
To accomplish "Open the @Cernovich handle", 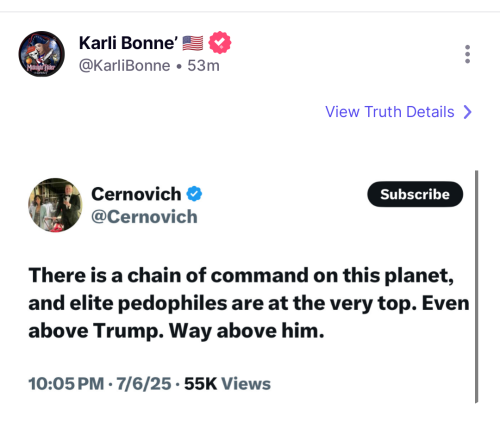I will coord(144,217).
